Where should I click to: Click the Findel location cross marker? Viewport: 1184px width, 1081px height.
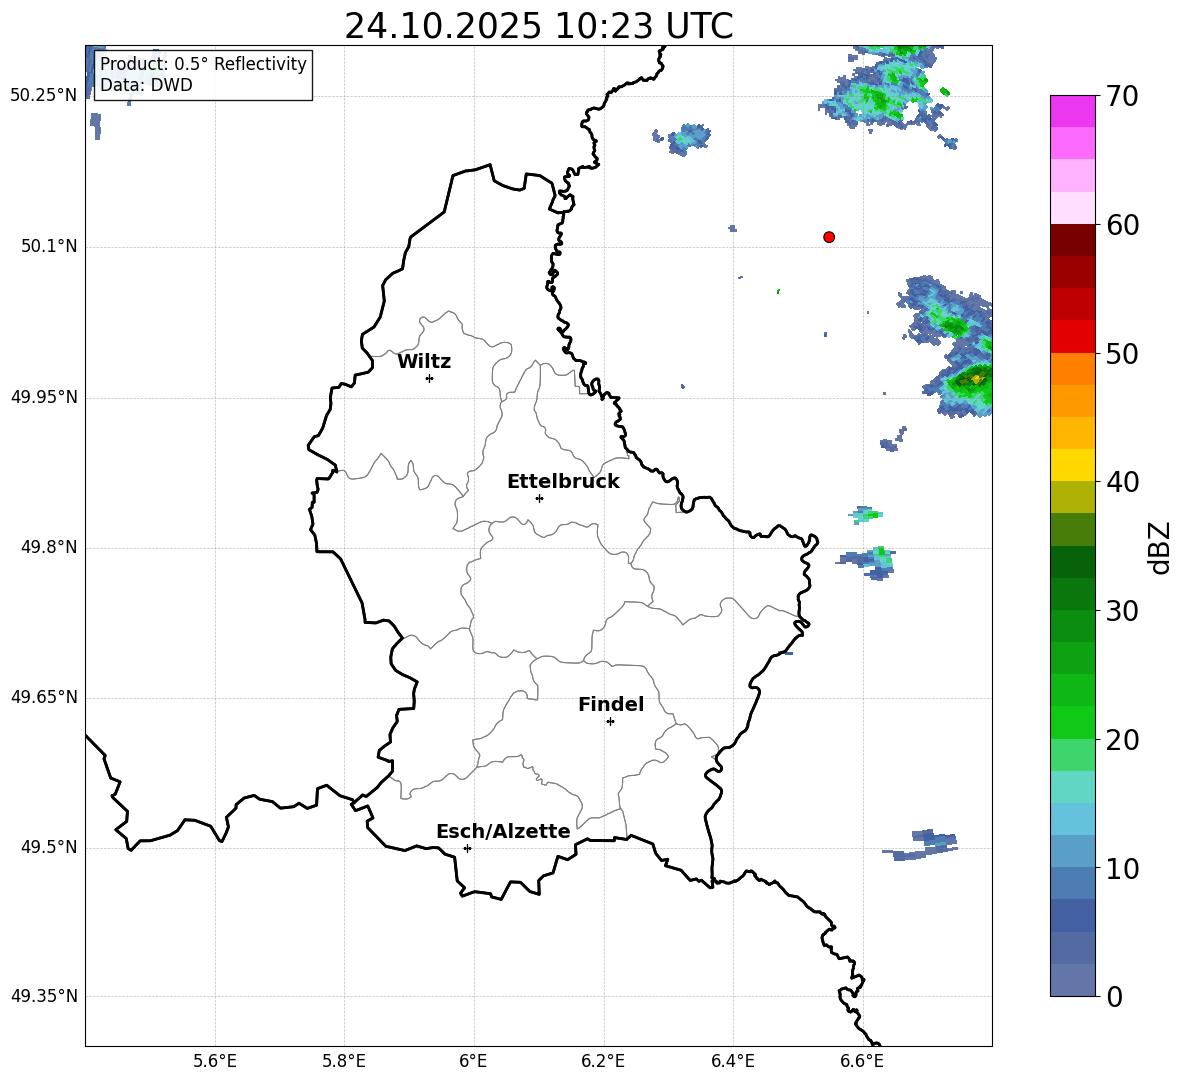click(610, 722)
